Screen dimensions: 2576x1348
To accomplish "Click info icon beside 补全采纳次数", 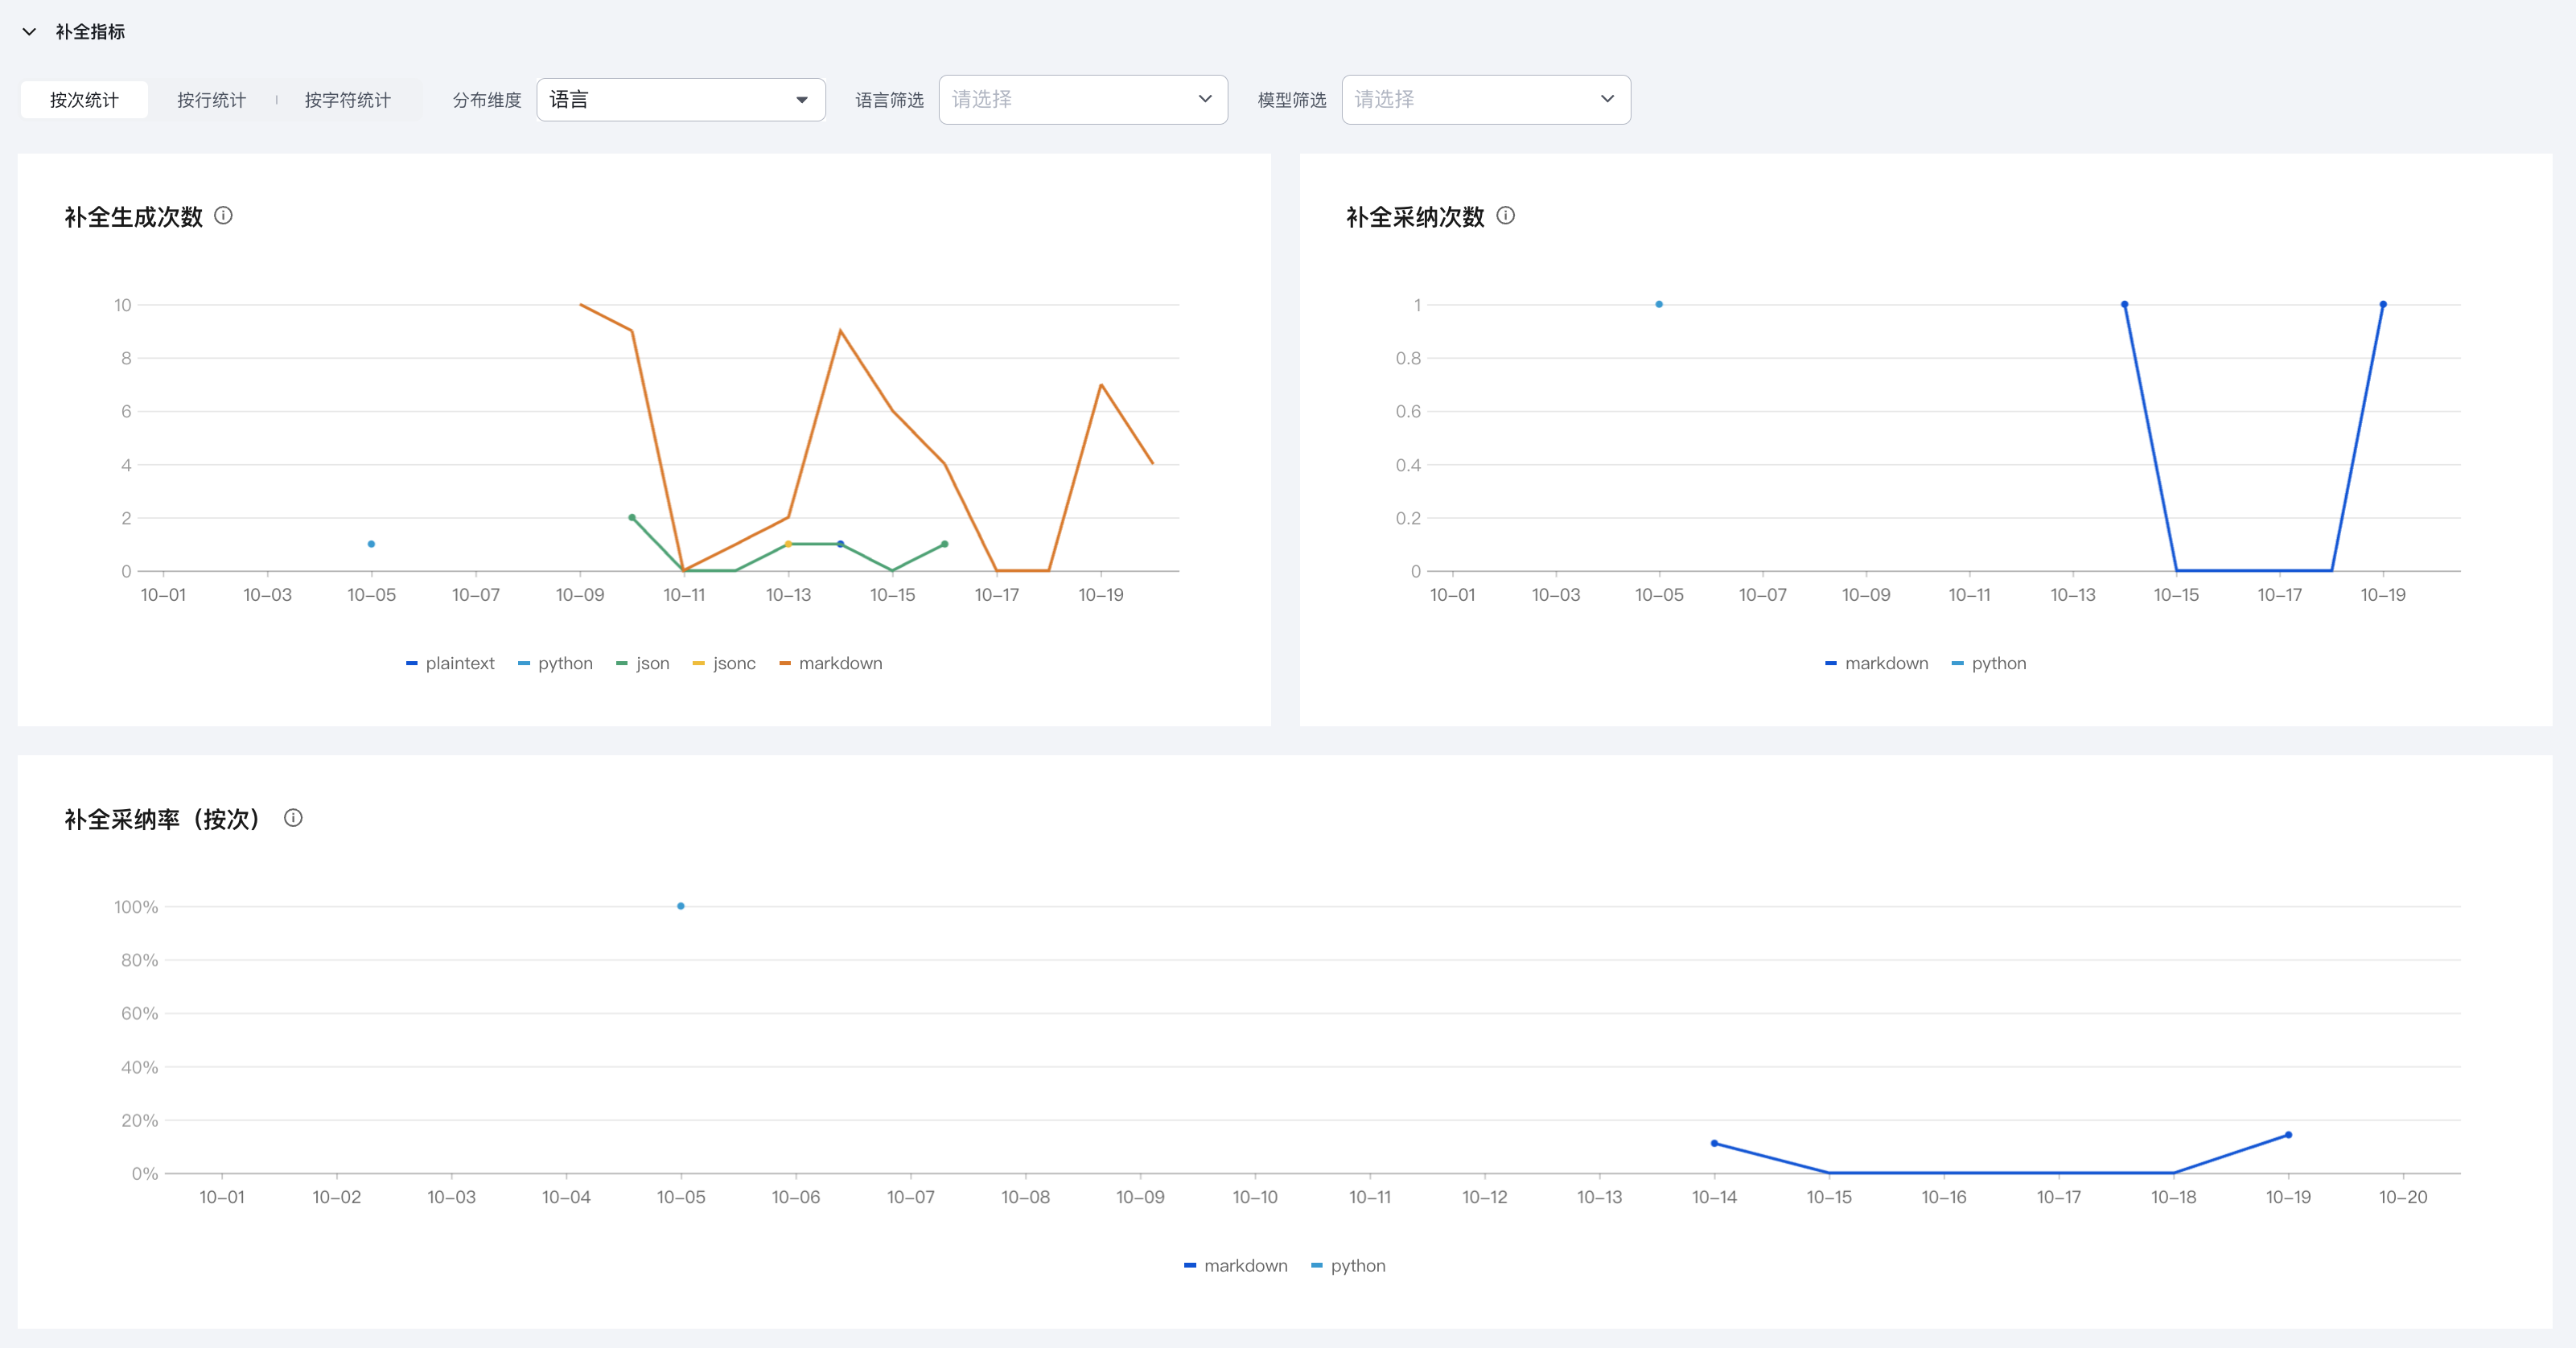I will tap(1505, 215).
